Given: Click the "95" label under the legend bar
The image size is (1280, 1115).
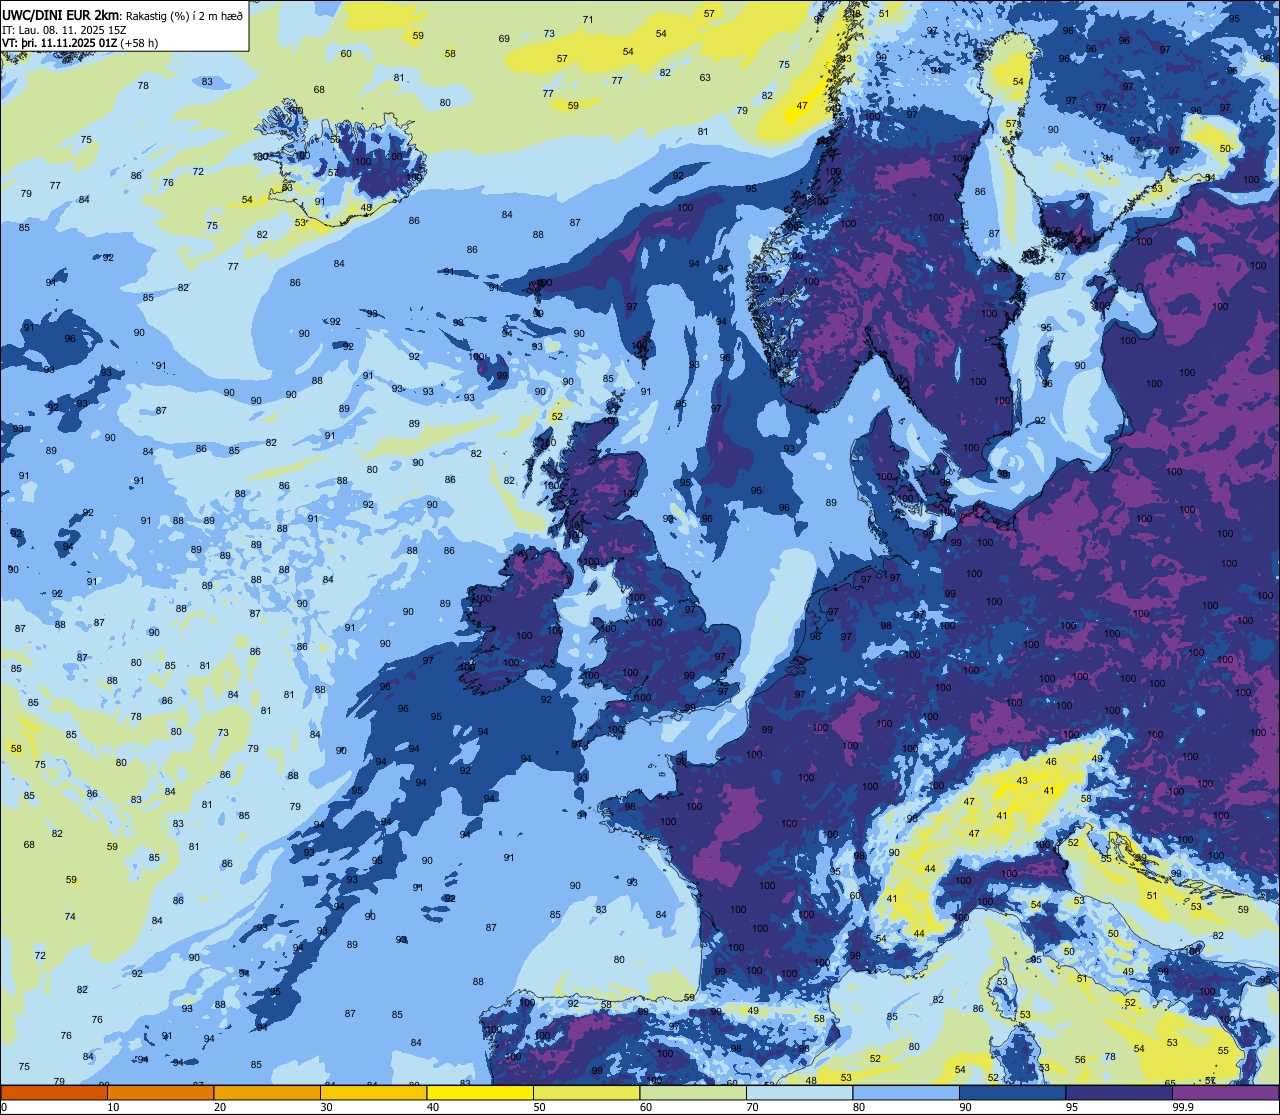Looking at the screenshot, I should click(1072, 1107).
